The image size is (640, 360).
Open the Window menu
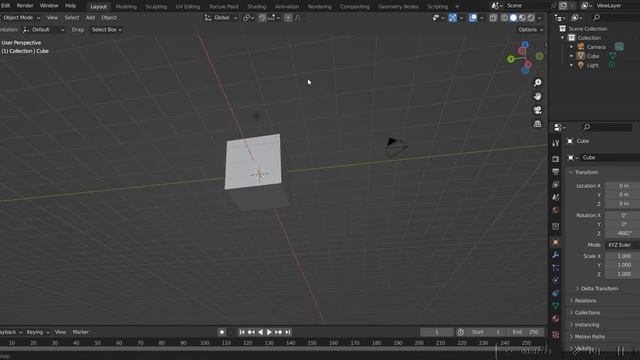49,6
